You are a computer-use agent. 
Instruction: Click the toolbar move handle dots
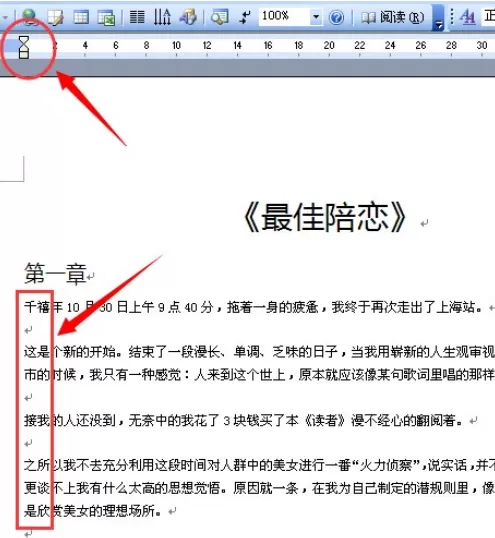[x=452, y=16]
